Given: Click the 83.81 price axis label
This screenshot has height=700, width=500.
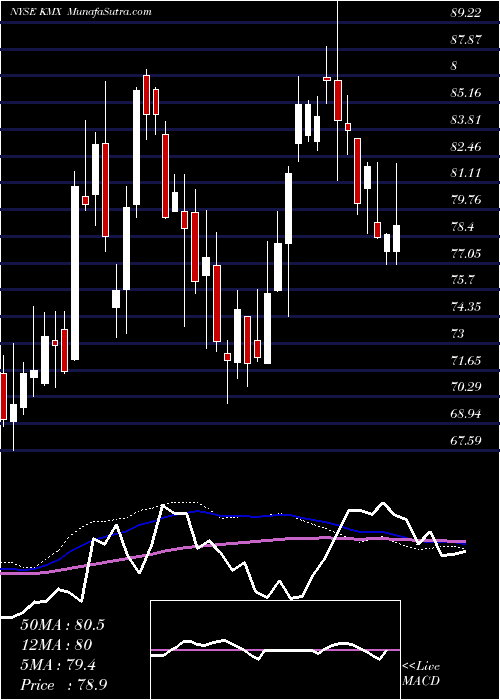Looking at the screenshot, I should pos(466,120).
